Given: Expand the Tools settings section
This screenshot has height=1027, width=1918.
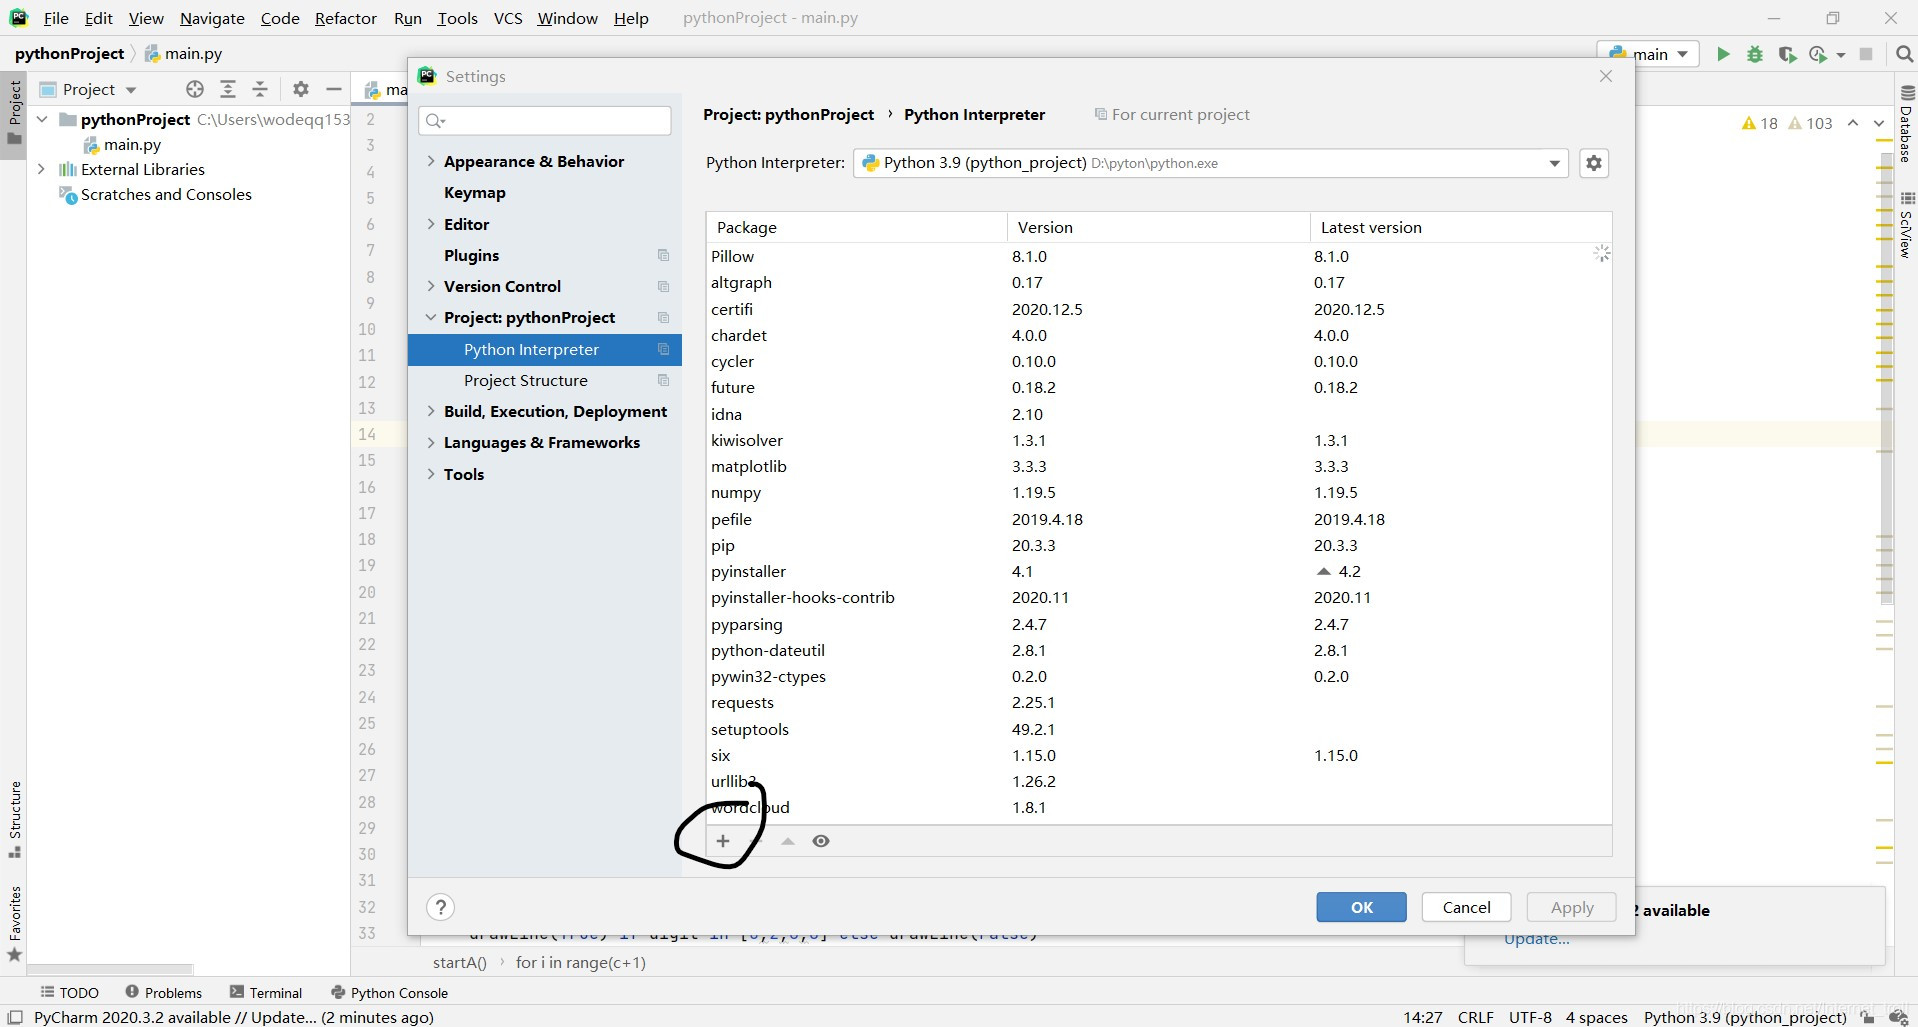Looking at the screenshot, I should 431,474.
